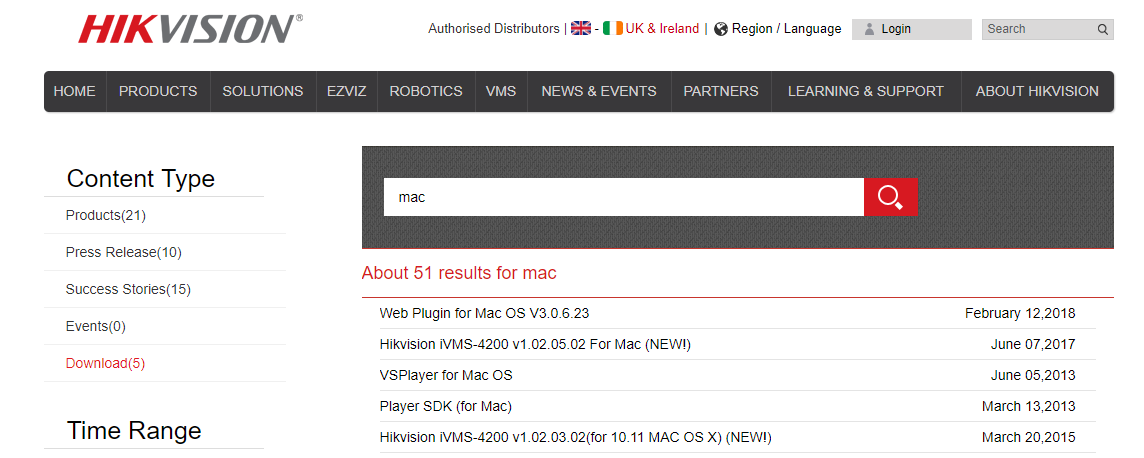The image size is (1144, 458).
Task: Click the Ireland flag icon
Action: (612, 29)
